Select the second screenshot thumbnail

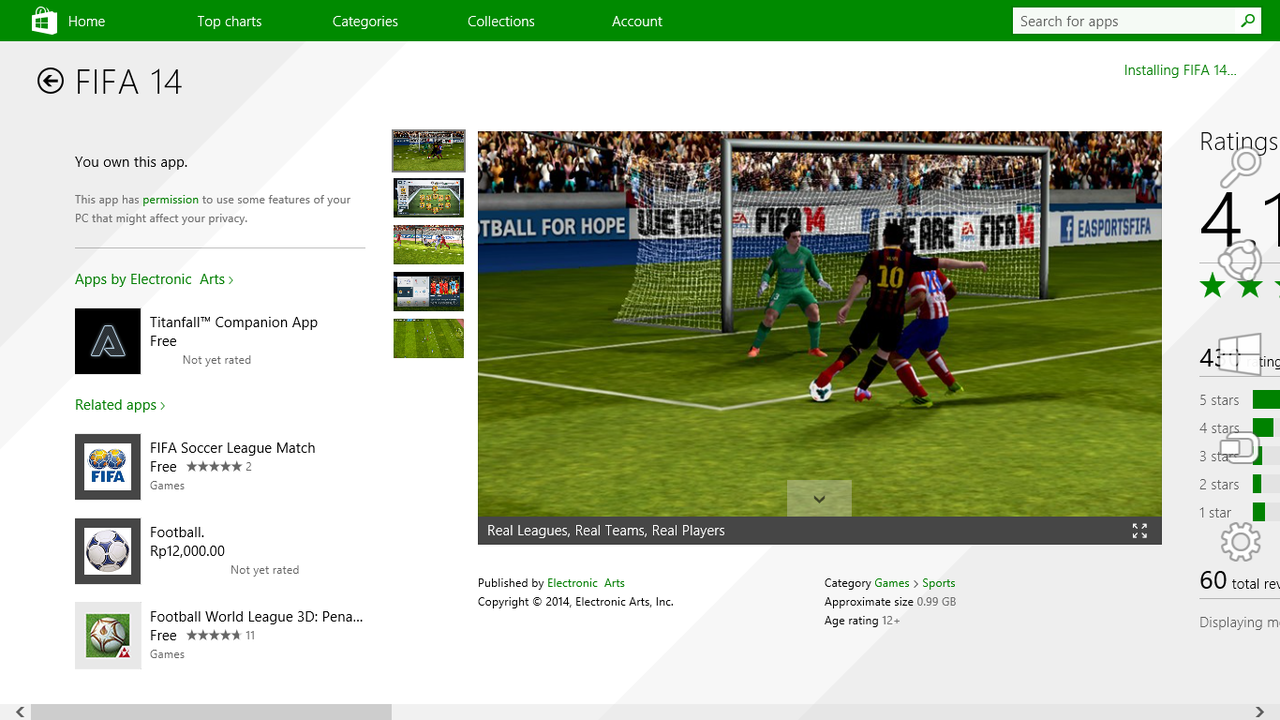pyautogui.click(x=428, y=198)
